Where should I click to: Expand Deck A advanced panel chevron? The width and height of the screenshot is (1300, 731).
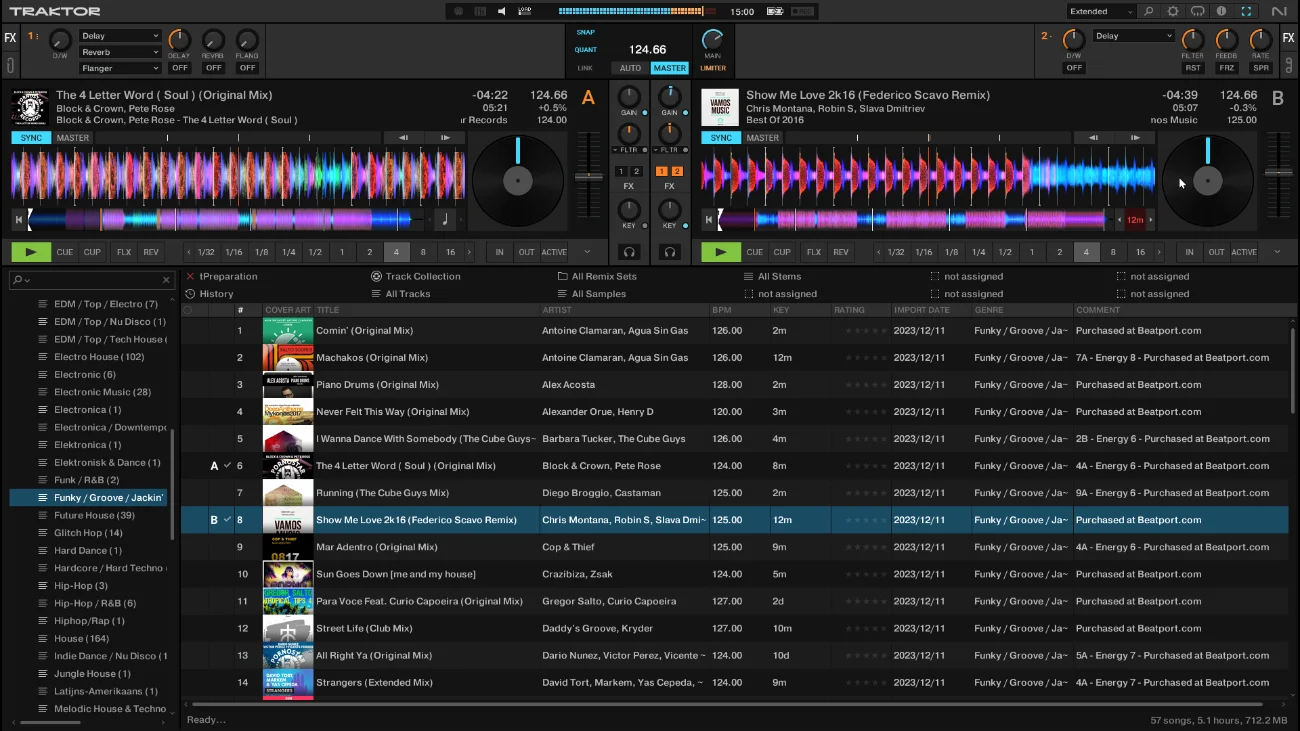tap(587, 252)
